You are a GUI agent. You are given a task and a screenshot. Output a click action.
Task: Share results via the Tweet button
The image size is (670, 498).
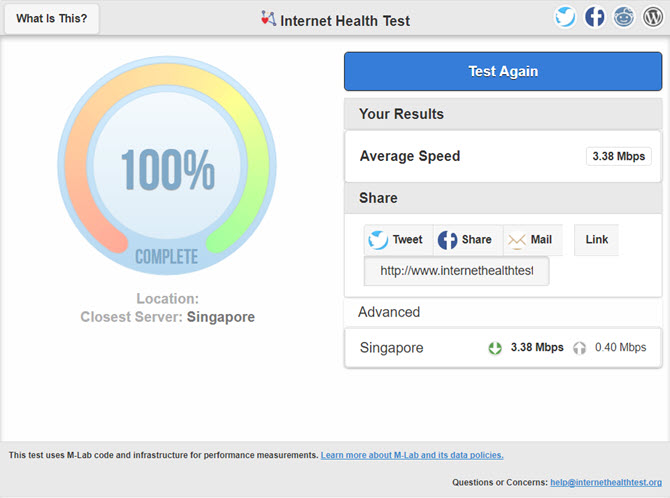click(398, 240)
